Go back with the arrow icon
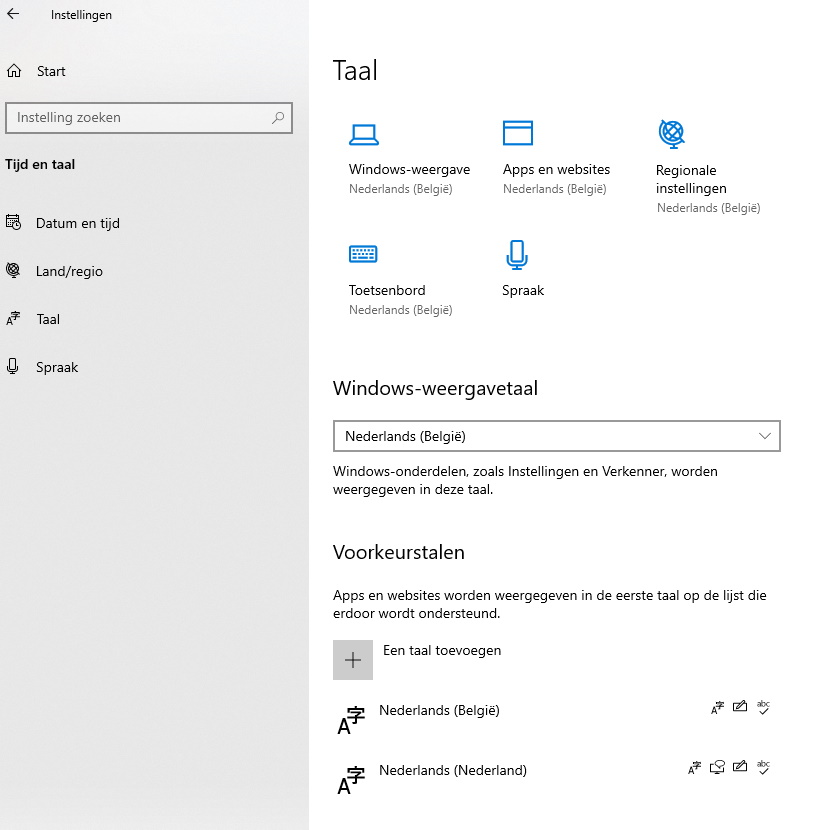 click(13, 14)
